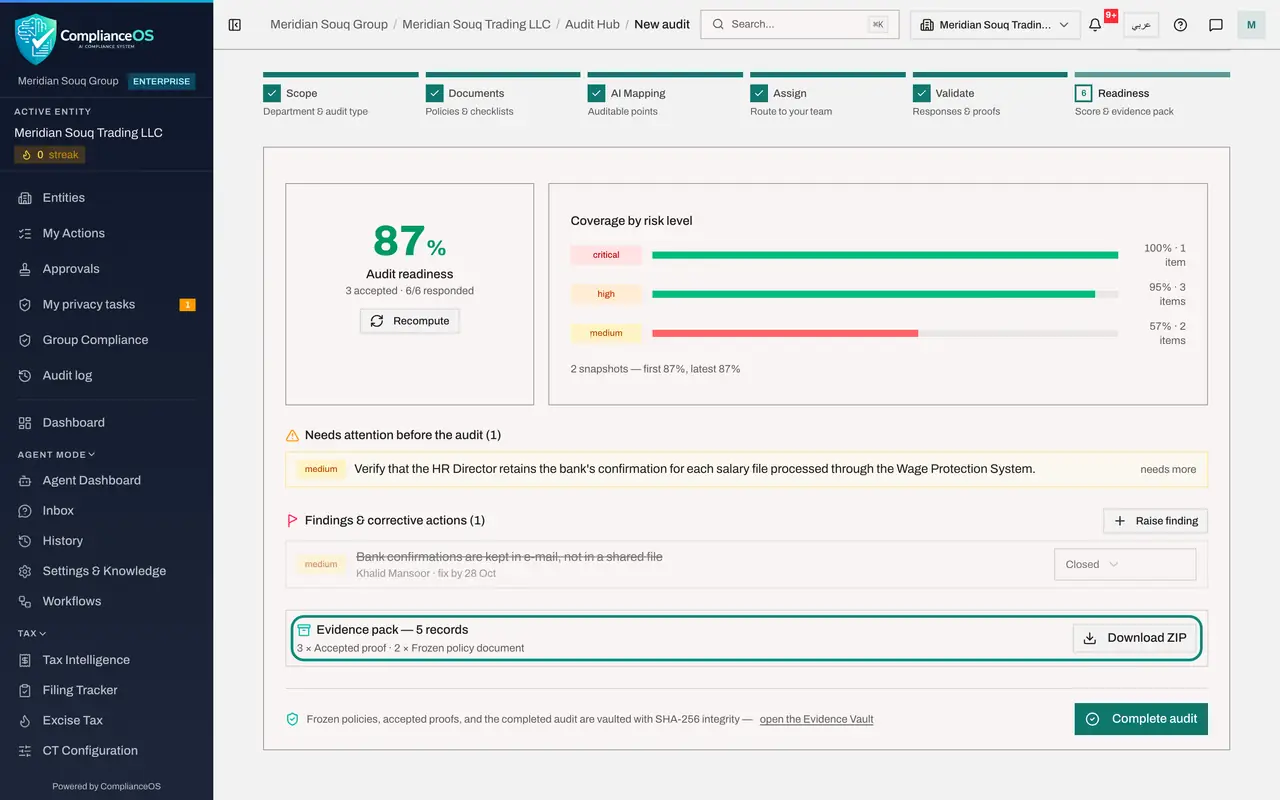Open the Meridian Souq Trading entity dropdown
Image resolution: width=1280 pixels, height=800 pixels.
(995, 25)
